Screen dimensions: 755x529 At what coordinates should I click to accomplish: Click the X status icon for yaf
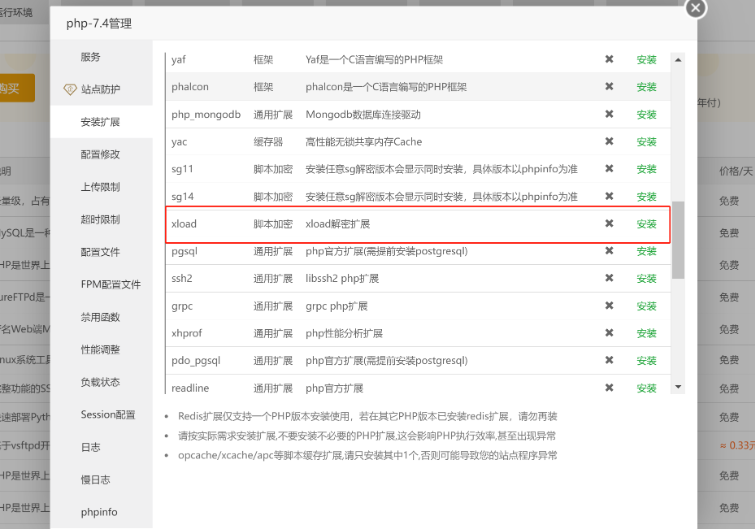point(609,59)
